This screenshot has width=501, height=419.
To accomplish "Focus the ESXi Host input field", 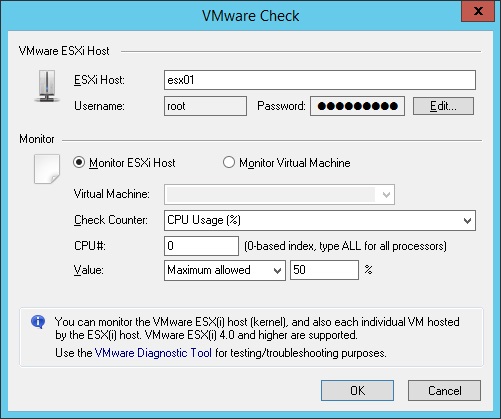I will pyautogui.click(x=320, y=80).
